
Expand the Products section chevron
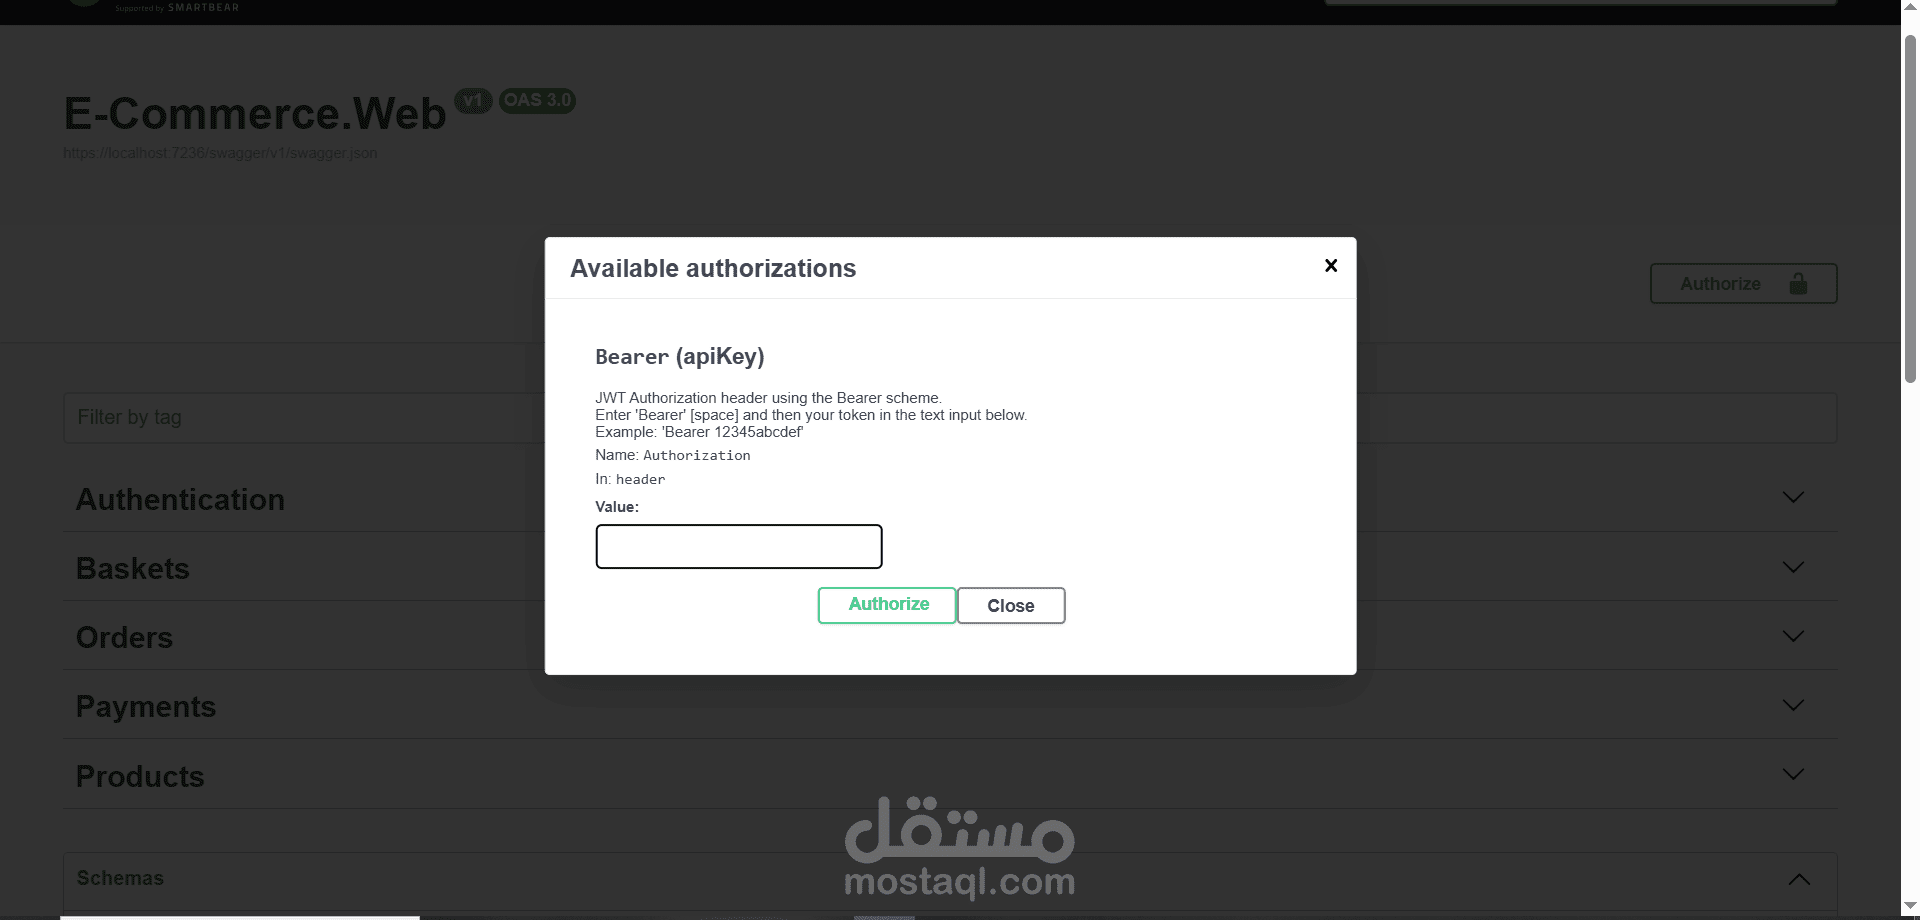coord(1793,774)
